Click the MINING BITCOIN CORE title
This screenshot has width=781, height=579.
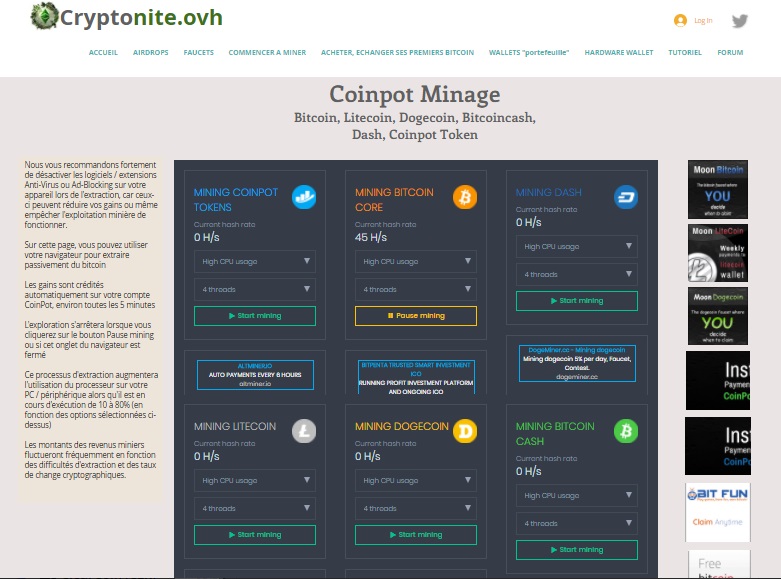click(394, 200)
